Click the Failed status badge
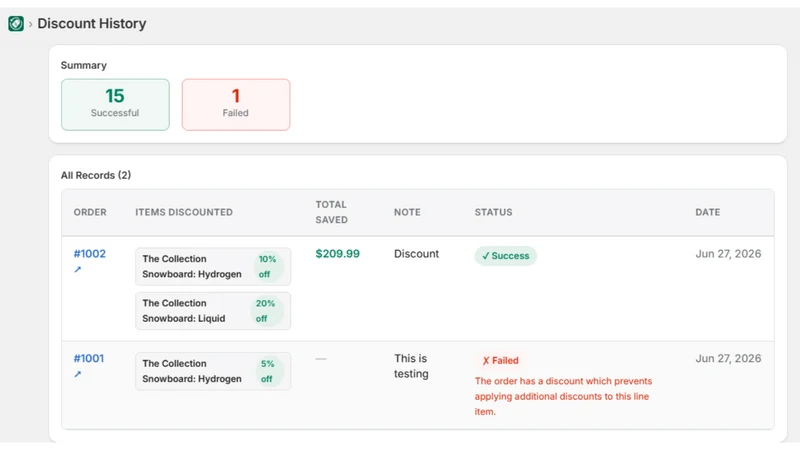Screen dimensions: 800x450 (x=500, y=360)
